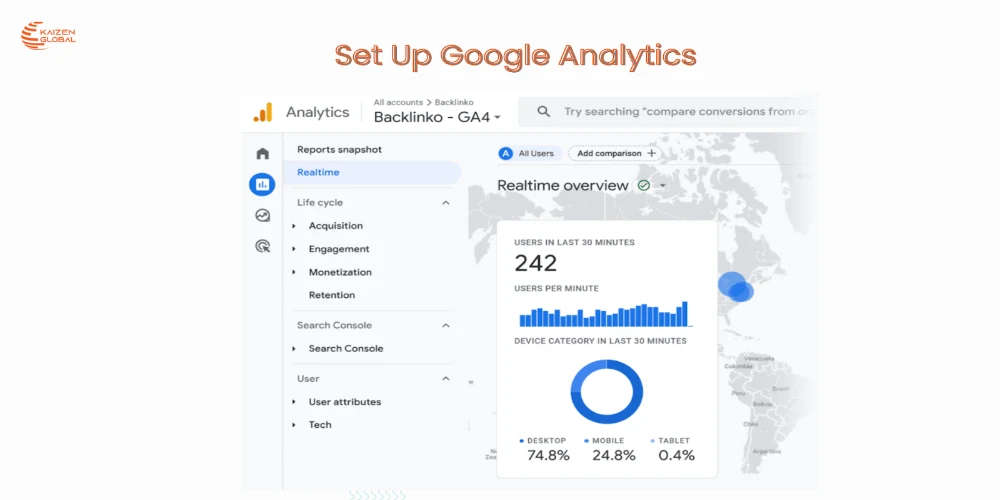Click the search input field

pos(667,112)
